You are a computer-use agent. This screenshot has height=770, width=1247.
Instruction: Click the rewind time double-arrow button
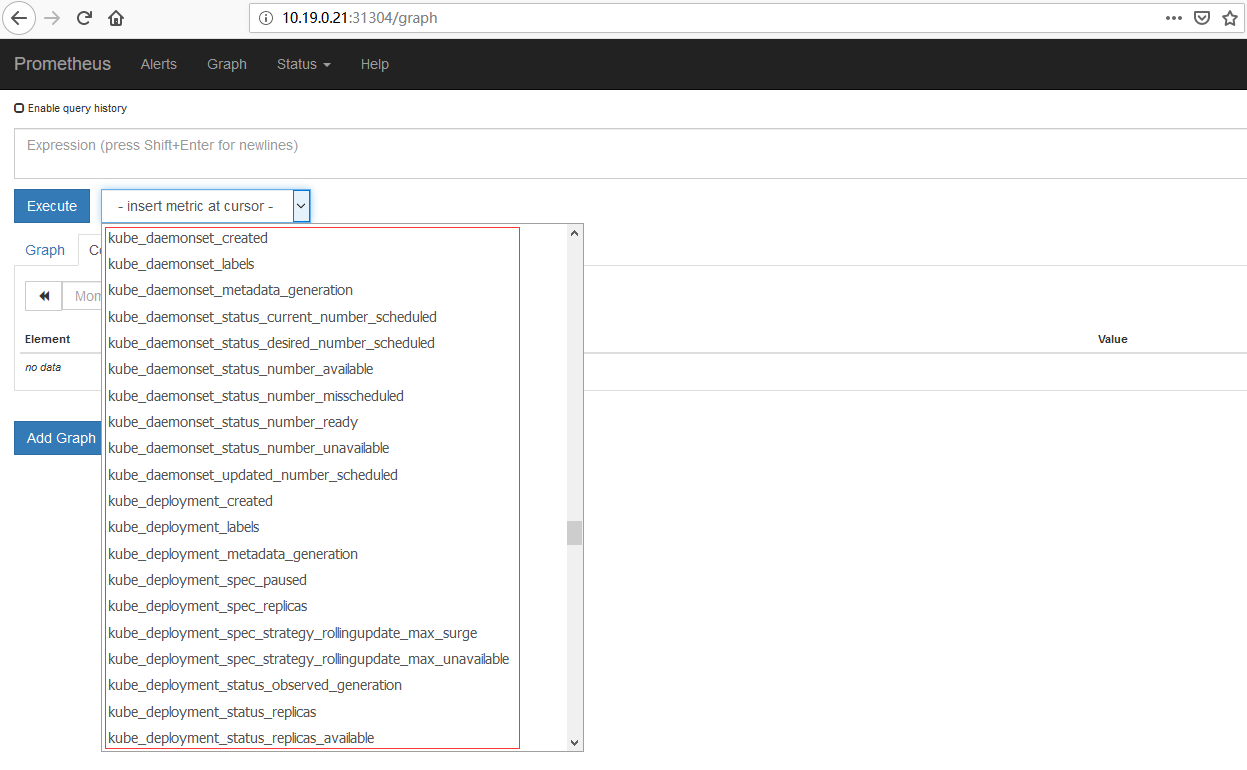[x=44, y=296]
